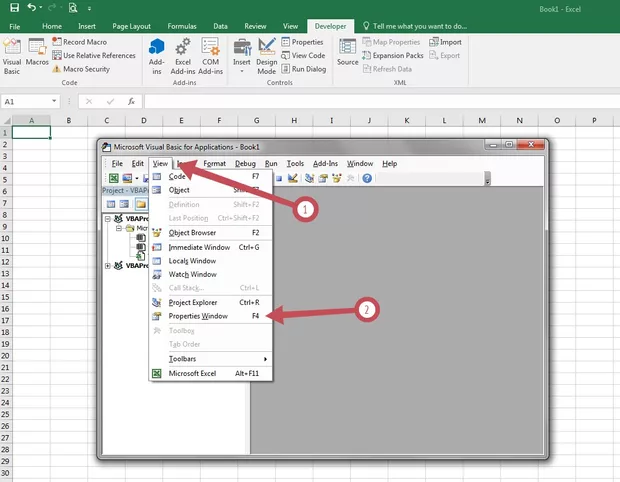Collapse the first VBAProject tree node

click(x=108, y=217)
